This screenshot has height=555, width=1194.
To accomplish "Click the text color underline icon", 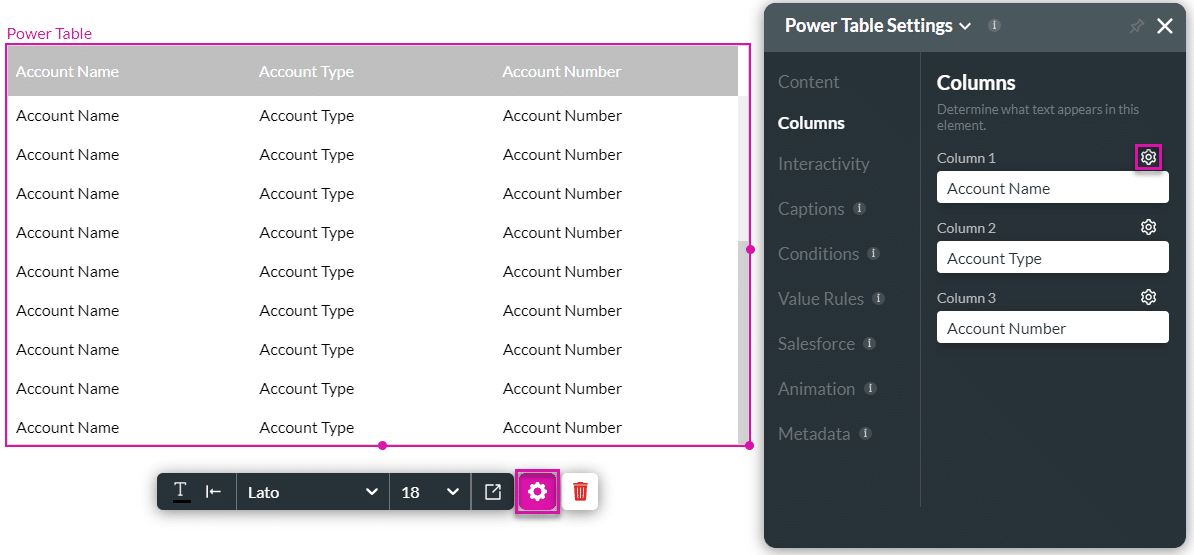I will pos(181,492).
